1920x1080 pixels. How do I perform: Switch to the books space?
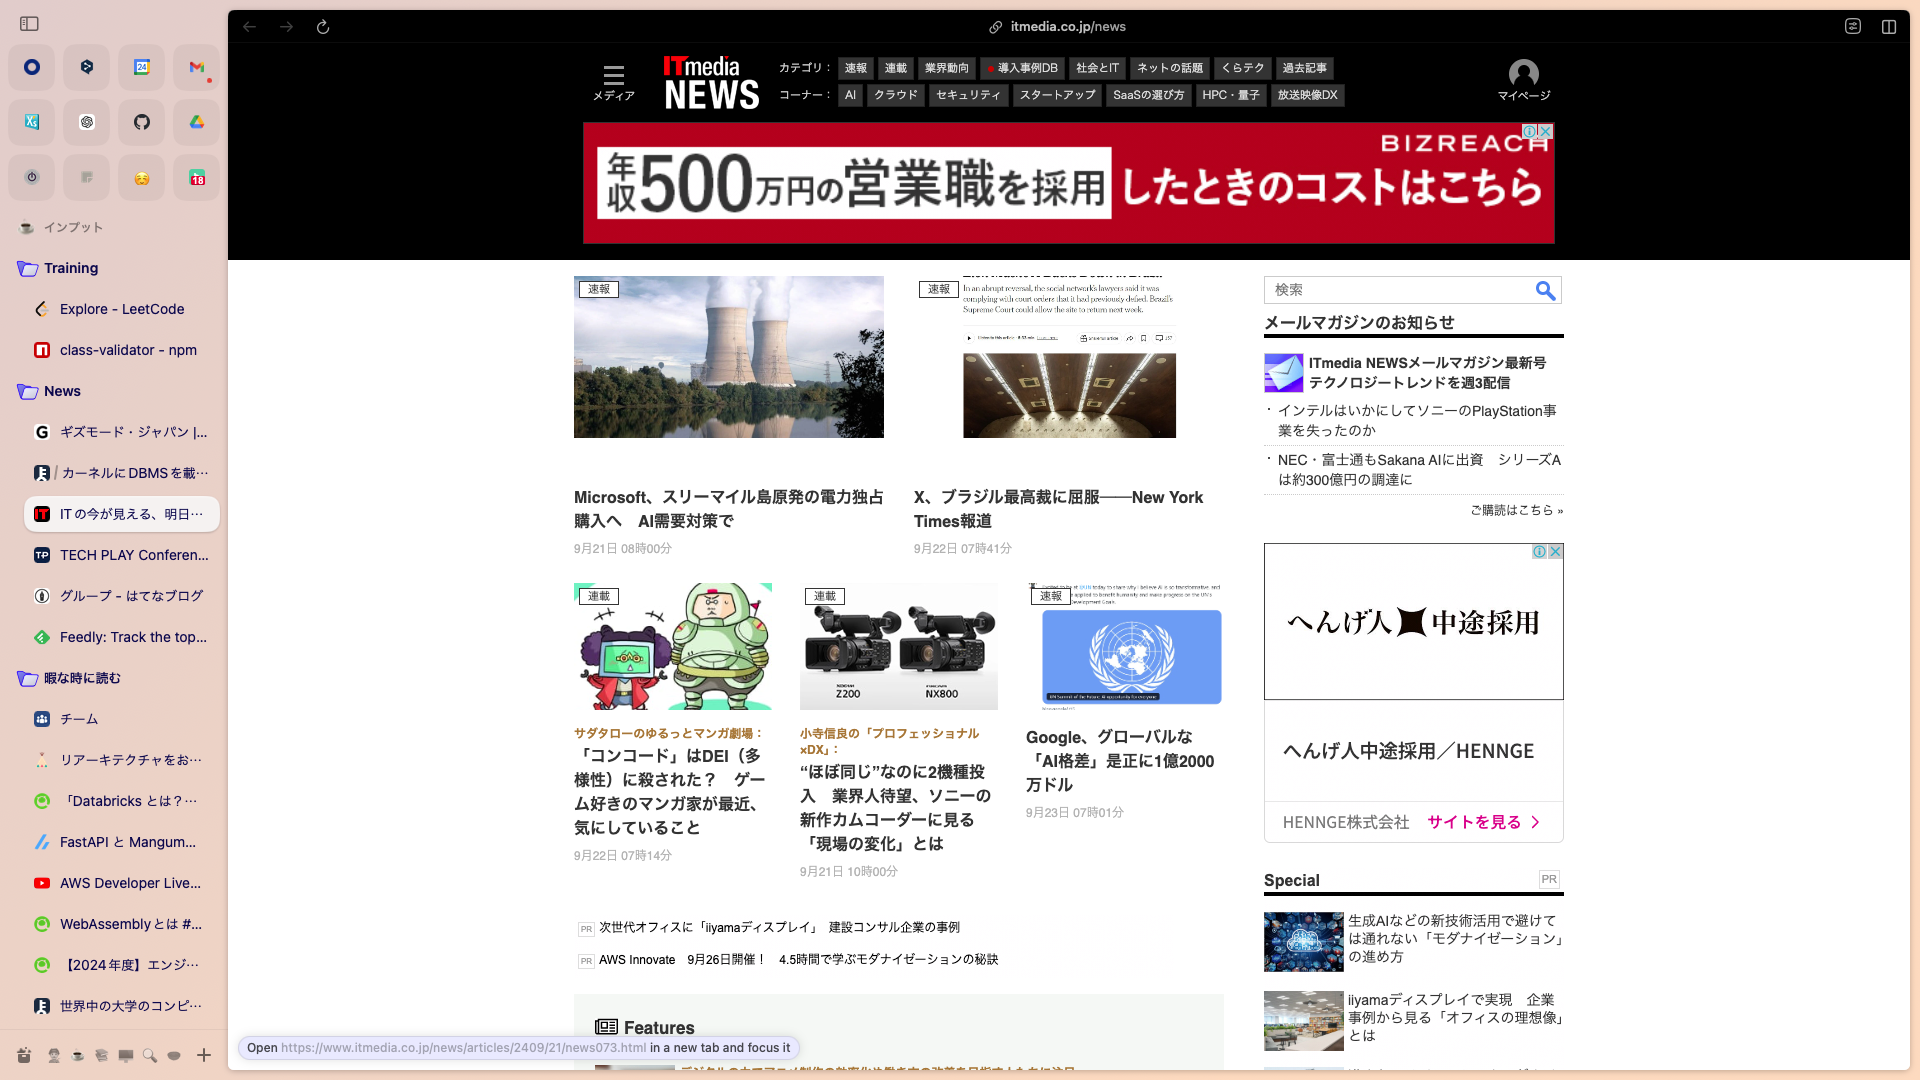tap(101, 1055)
